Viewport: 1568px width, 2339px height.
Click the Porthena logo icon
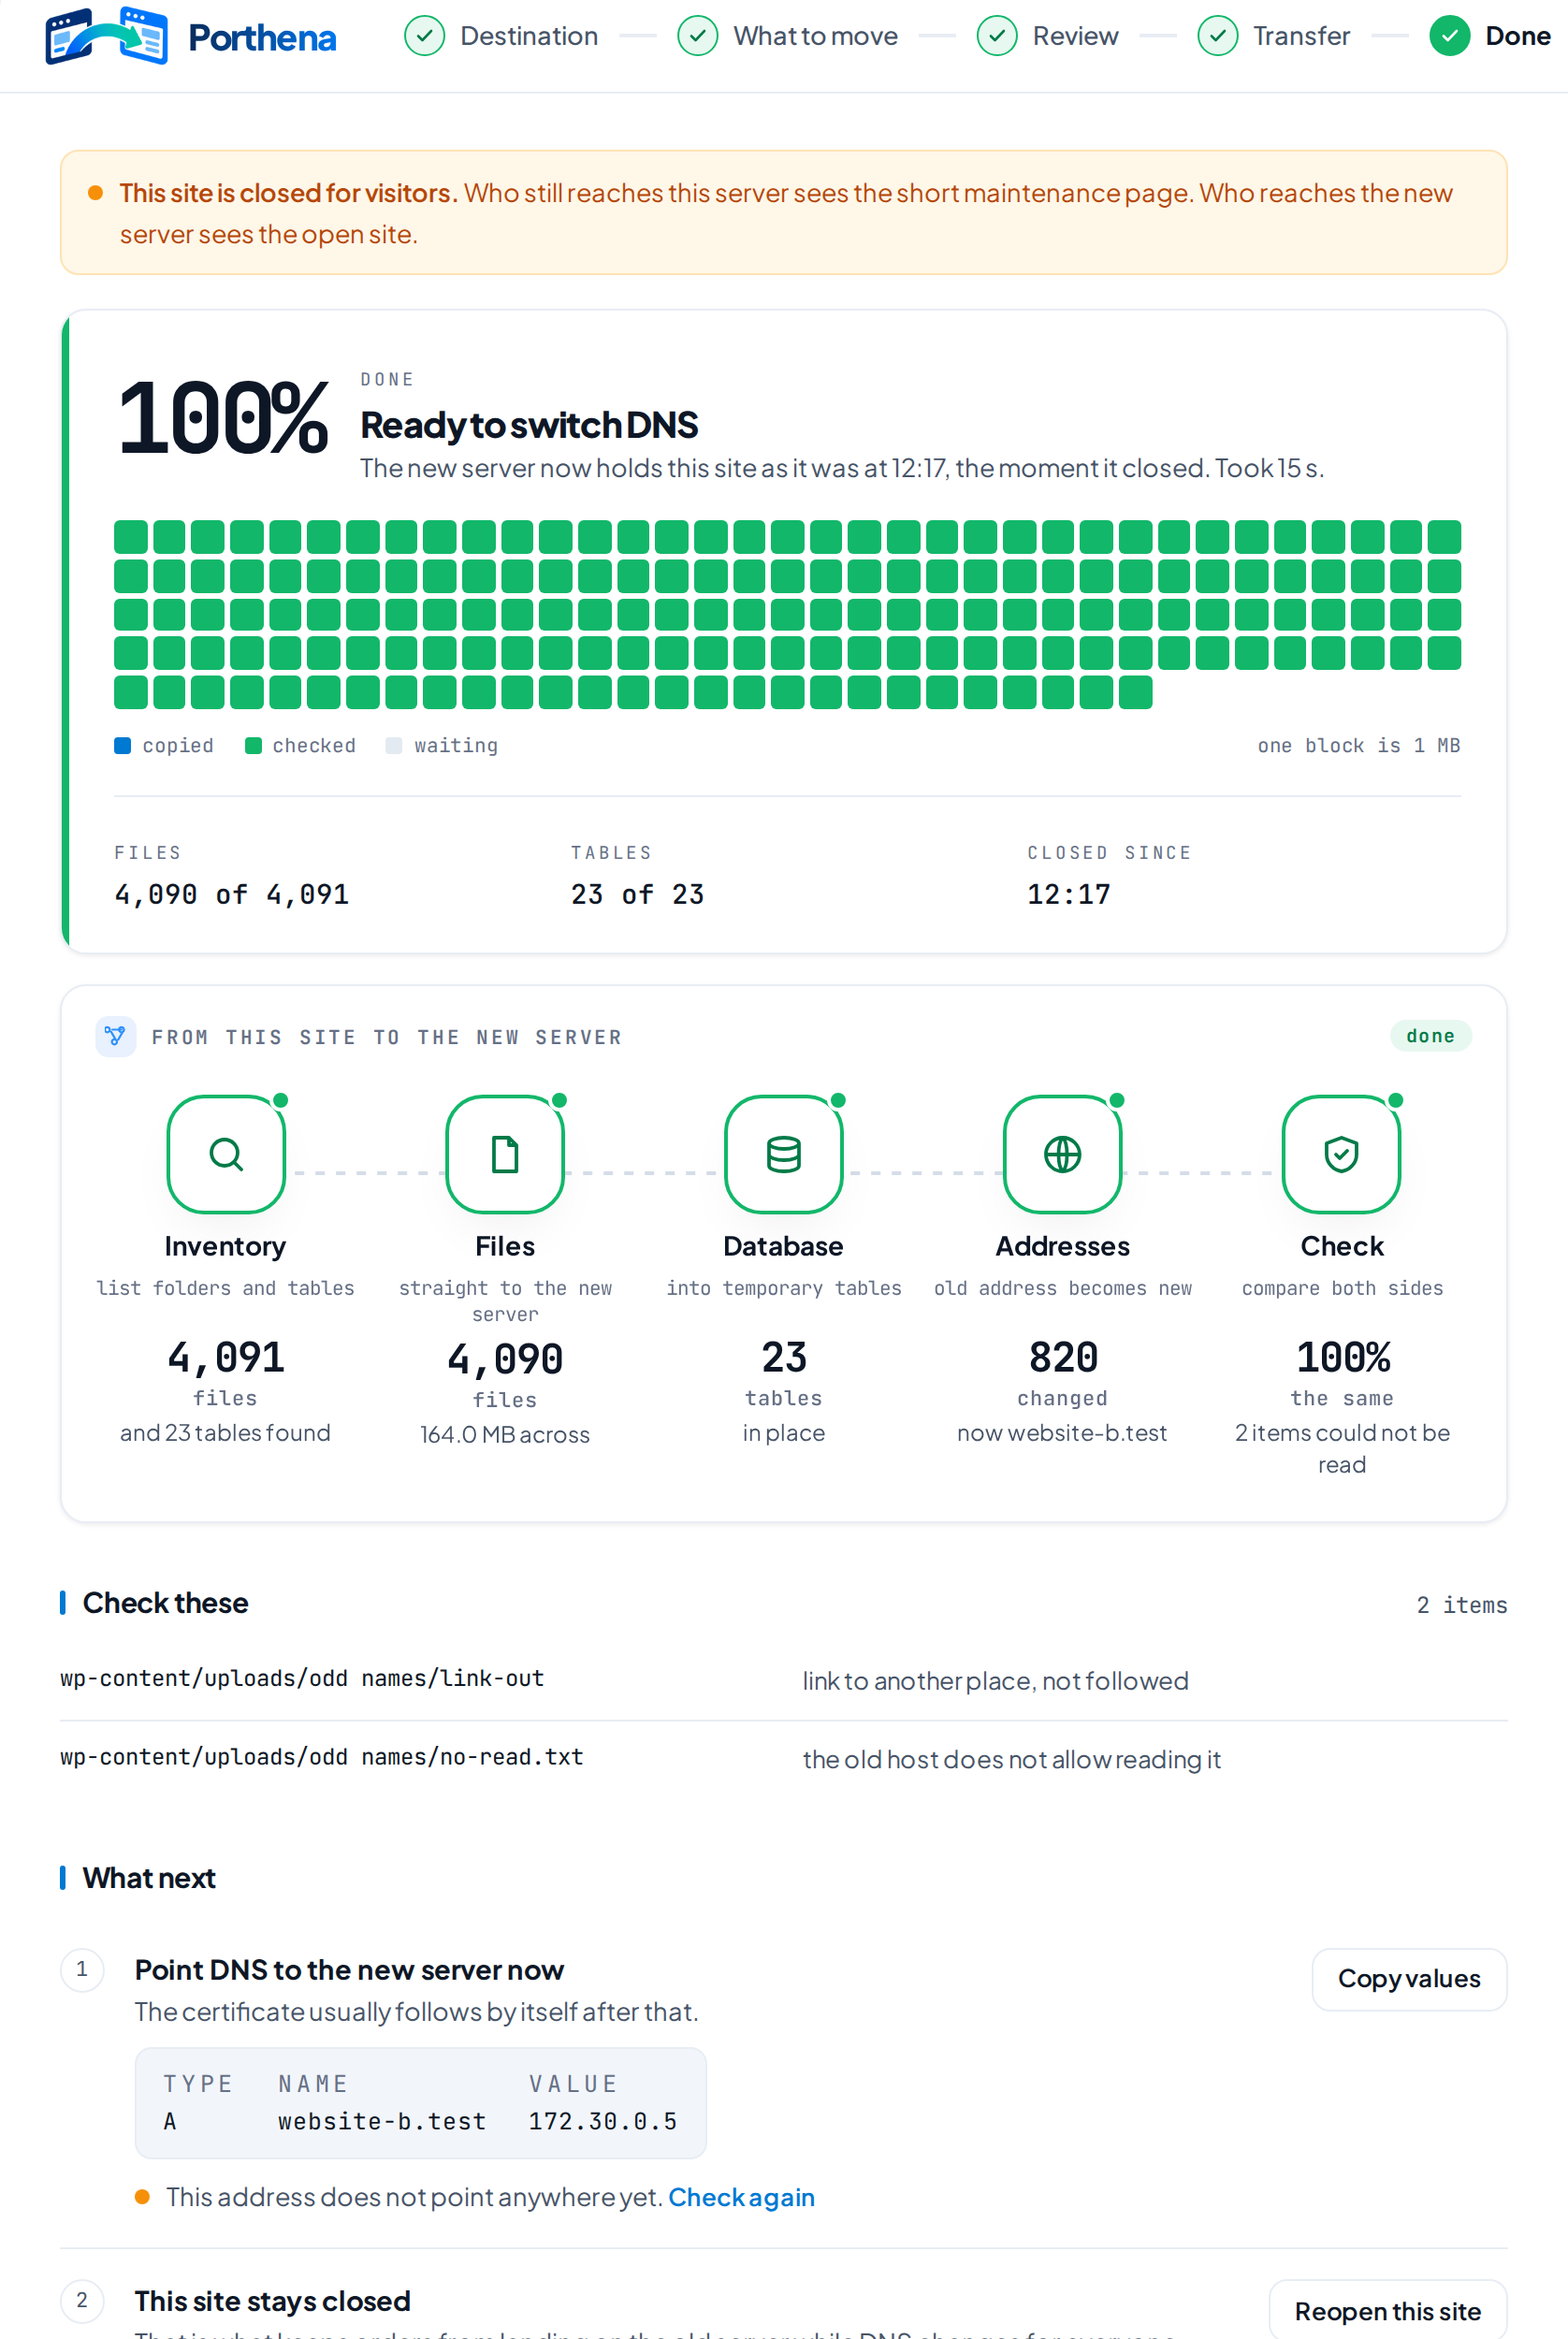pos(106,36)
